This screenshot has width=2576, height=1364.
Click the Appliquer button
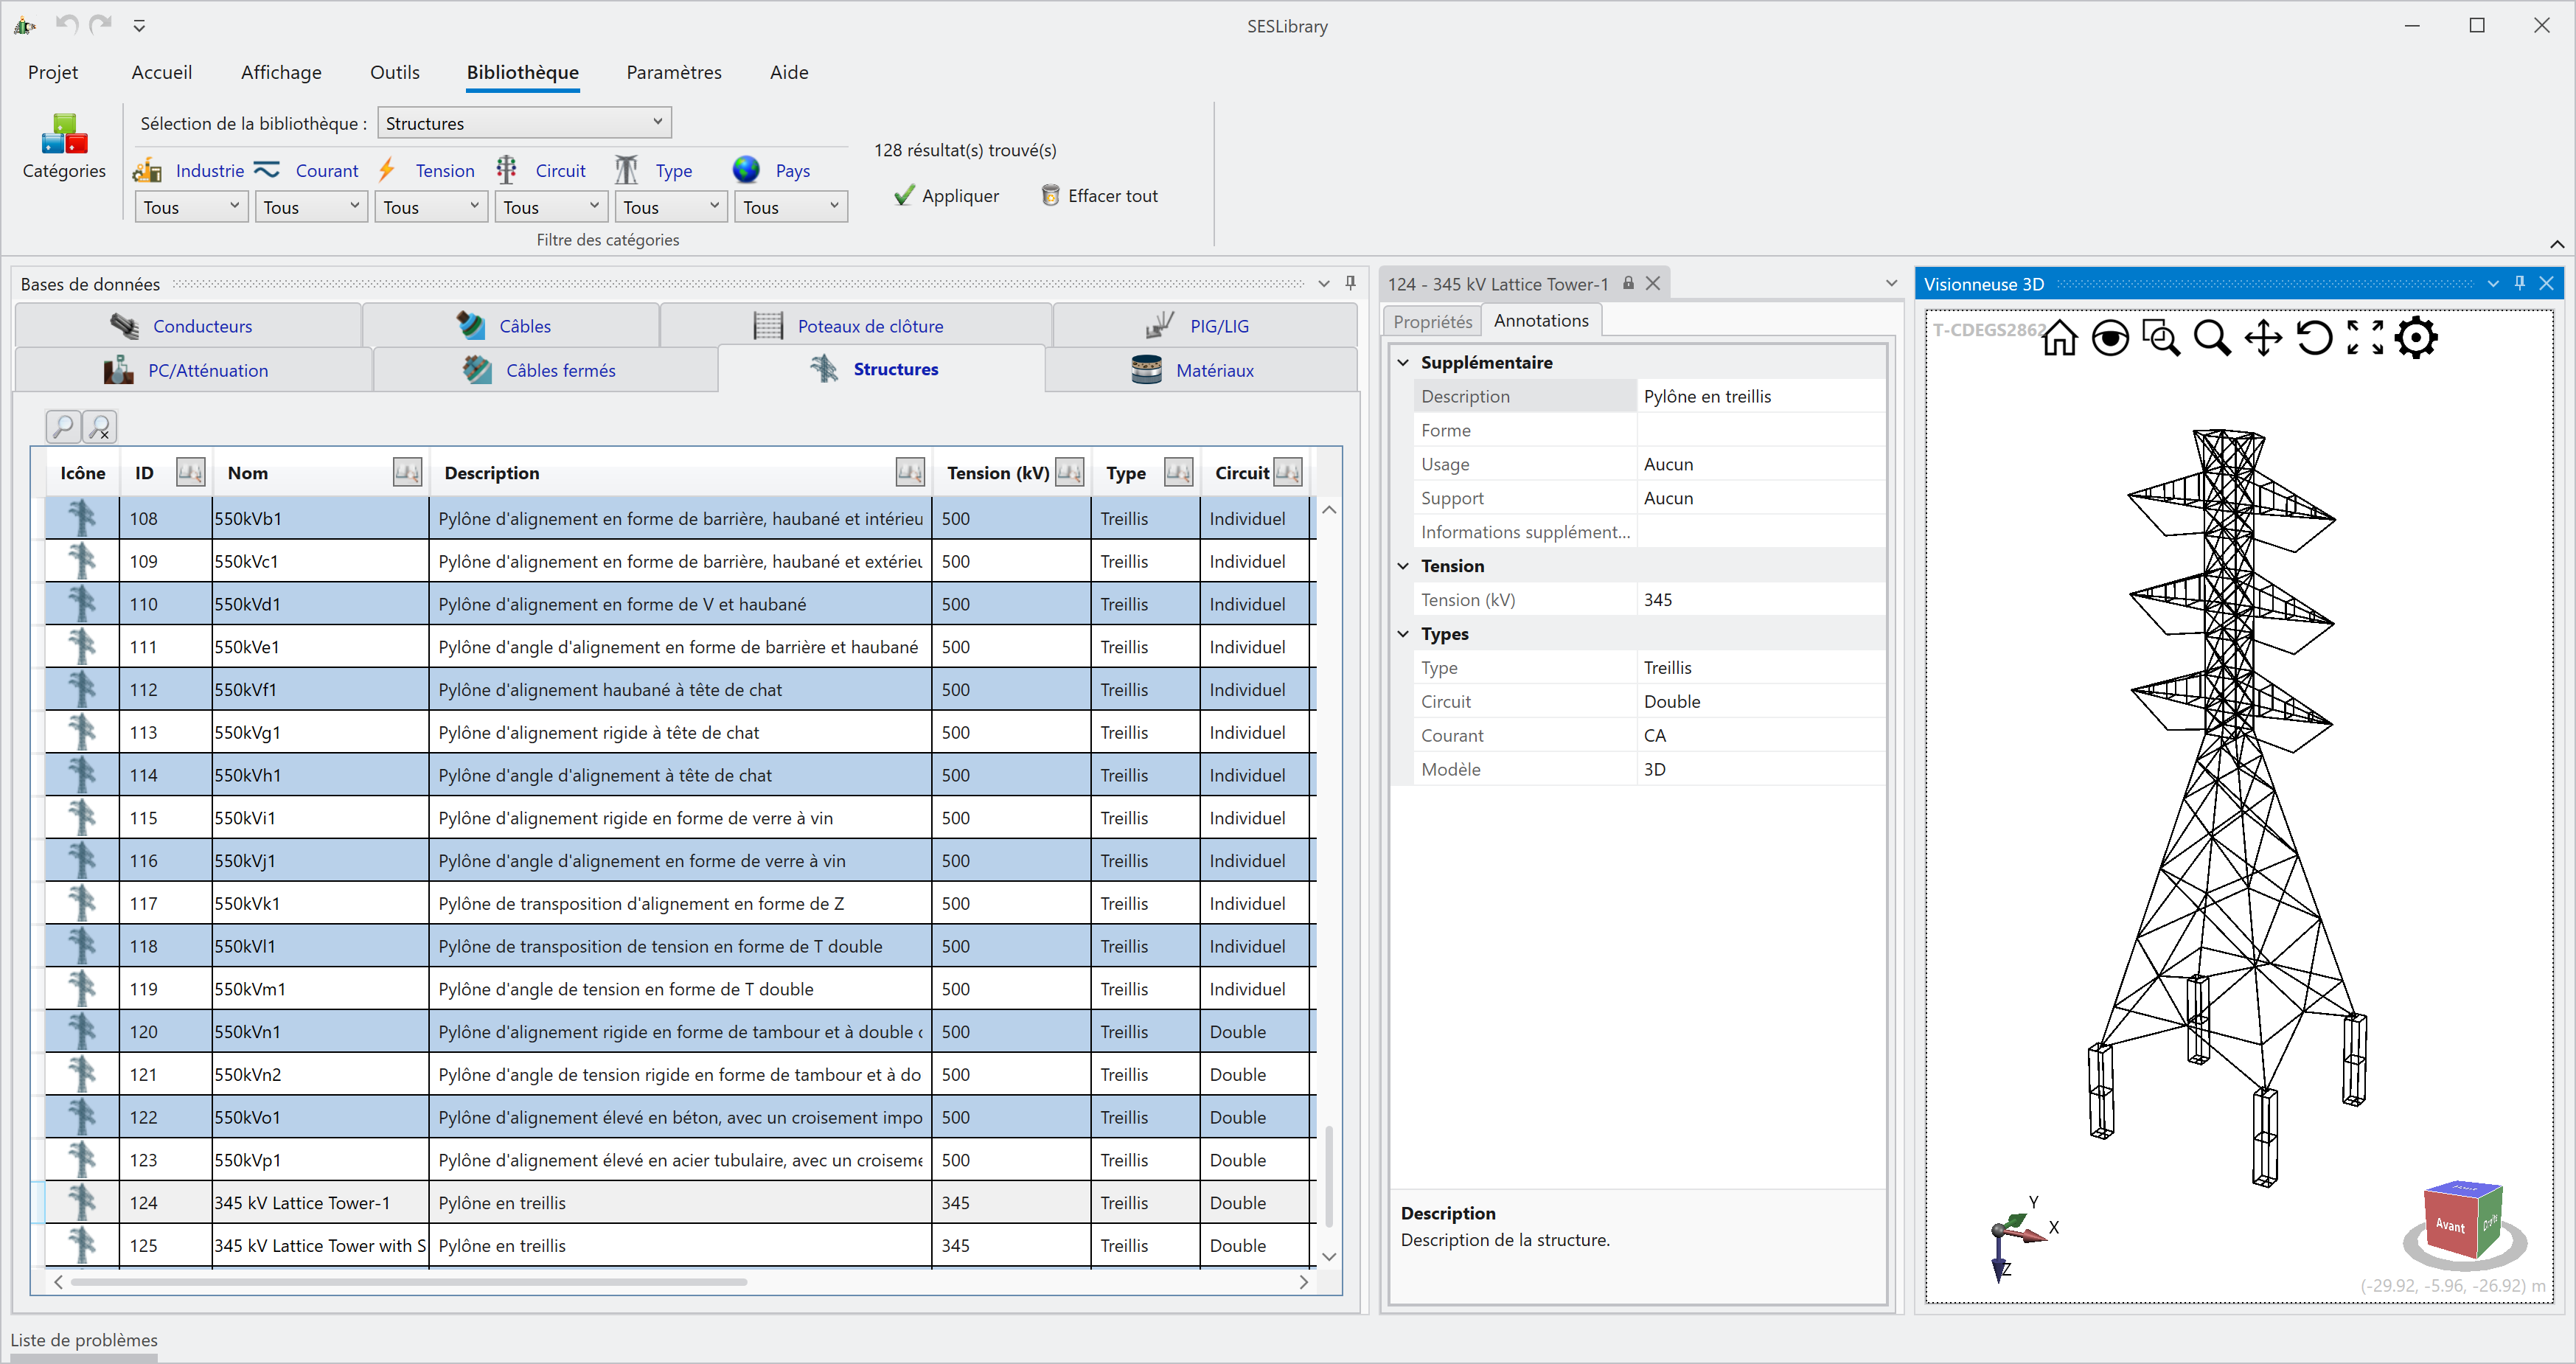coord(946,196)
